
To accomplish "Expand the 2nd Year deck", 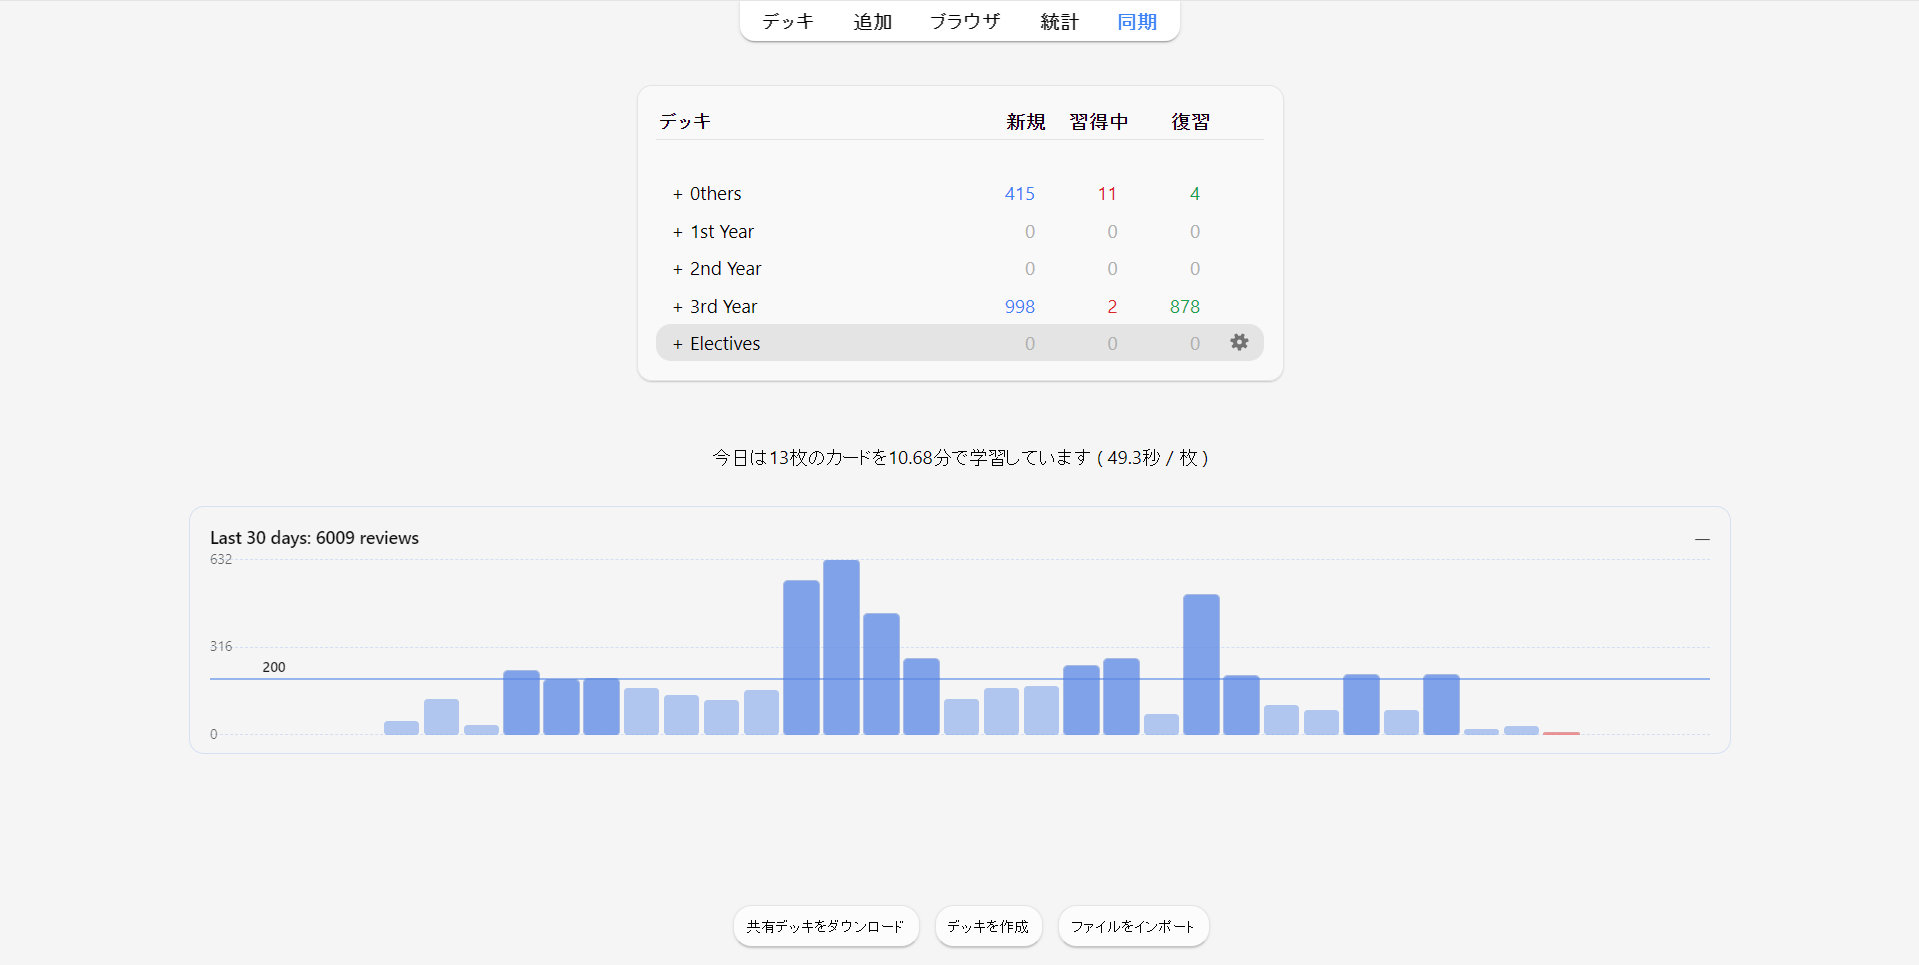I will pos(677,269).
